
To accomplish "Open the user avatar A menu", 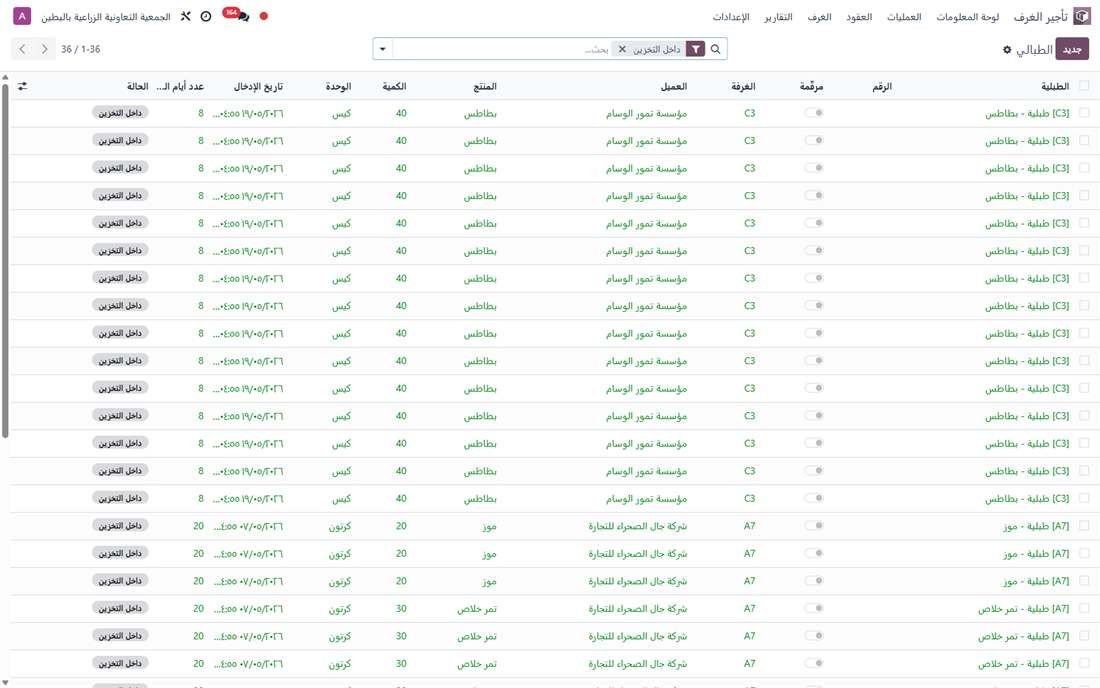I will click(22, 16).
